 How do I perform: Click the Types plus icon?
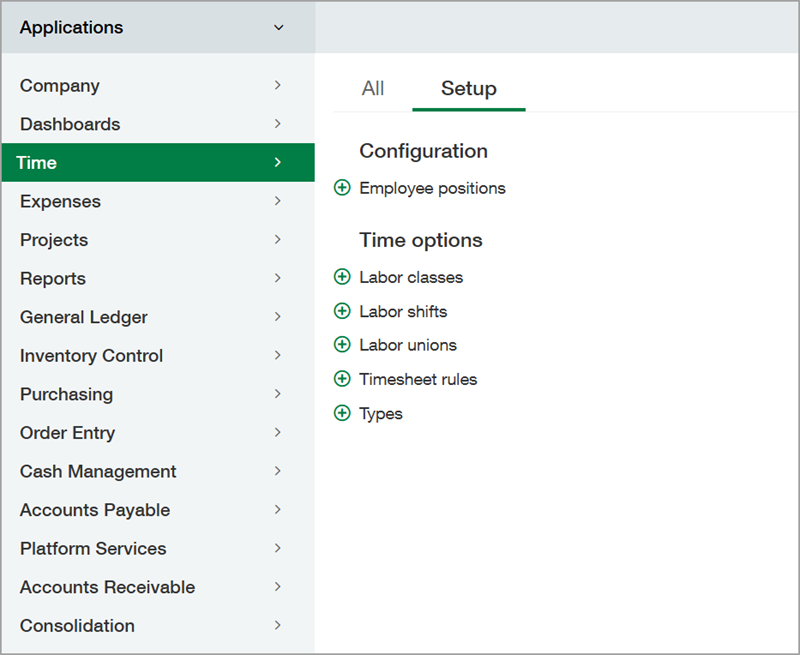pyautogui.click(x=342, y=412)
